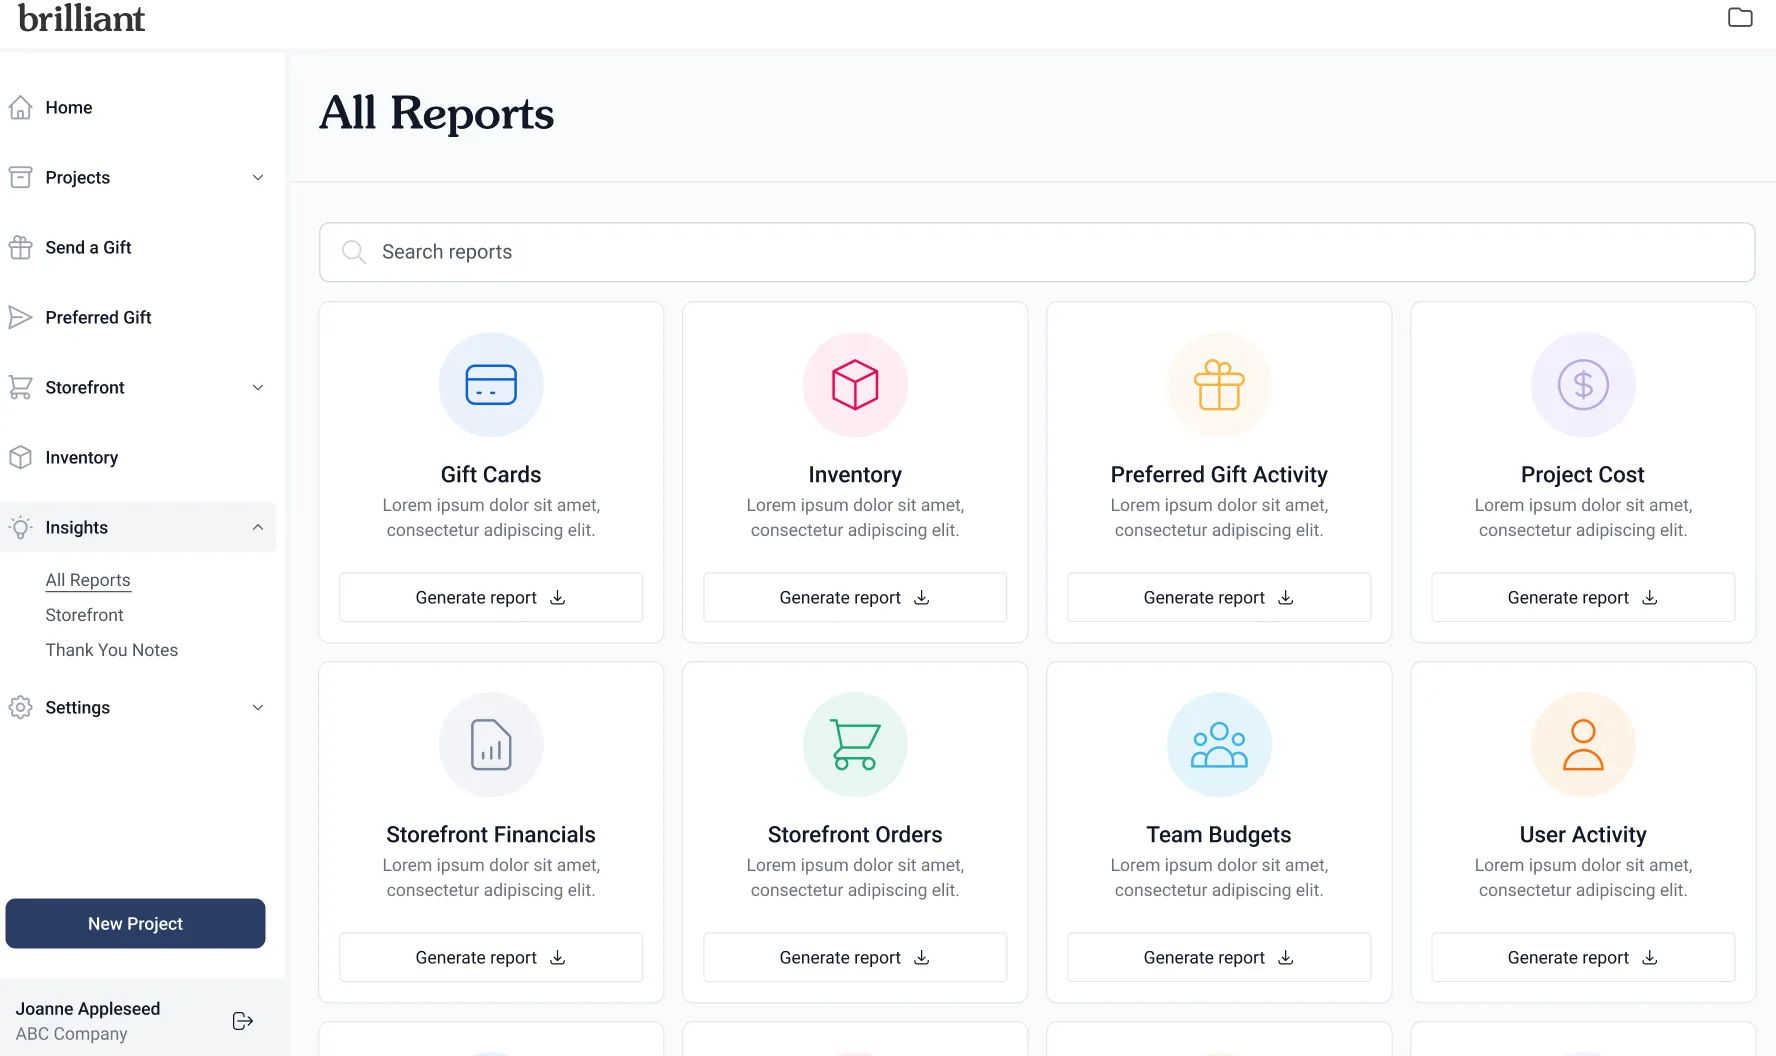Generate the Inventory report
The width and height of the screenshot is (1776, 1056).
tap(855, 598)
